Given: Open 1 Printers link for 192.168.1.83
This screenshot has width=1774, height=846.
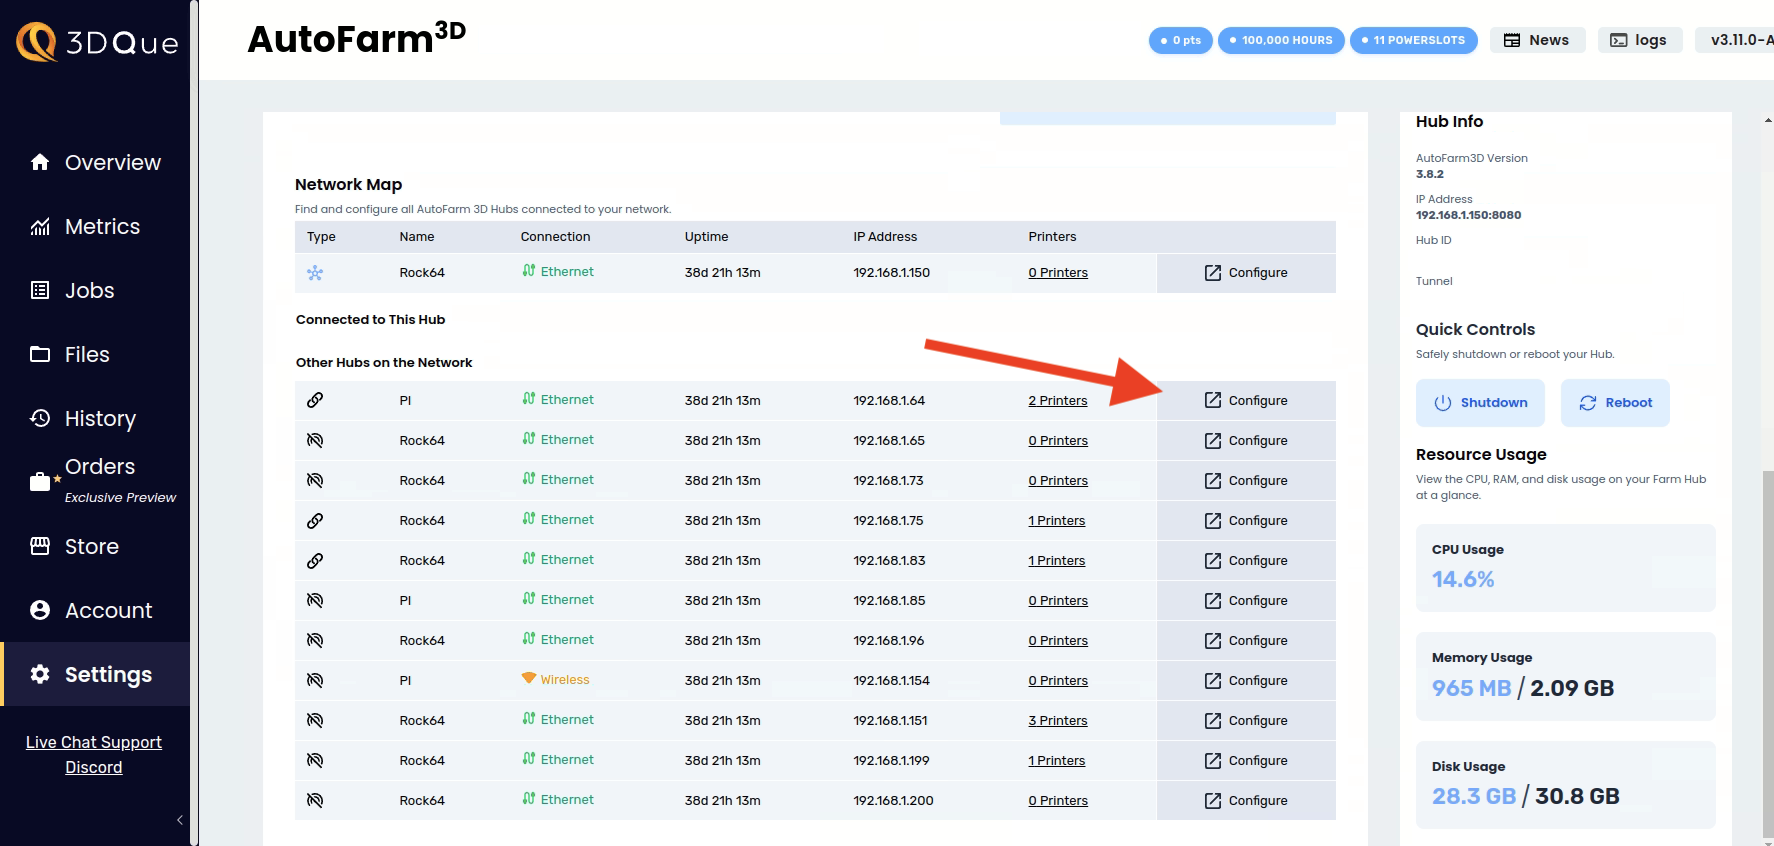Looking at the screenshot, I should coord(1057,560).
